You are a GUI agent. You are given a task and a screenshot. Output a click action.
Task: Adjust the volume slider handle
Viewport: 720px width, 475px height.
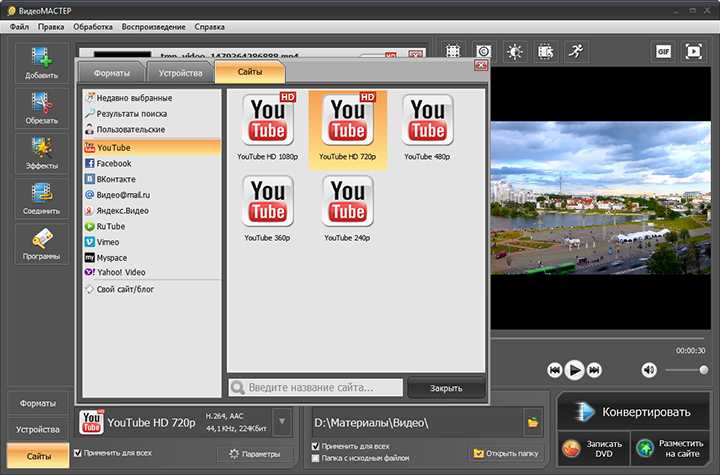pyautogui.click(x=703, y=370)
